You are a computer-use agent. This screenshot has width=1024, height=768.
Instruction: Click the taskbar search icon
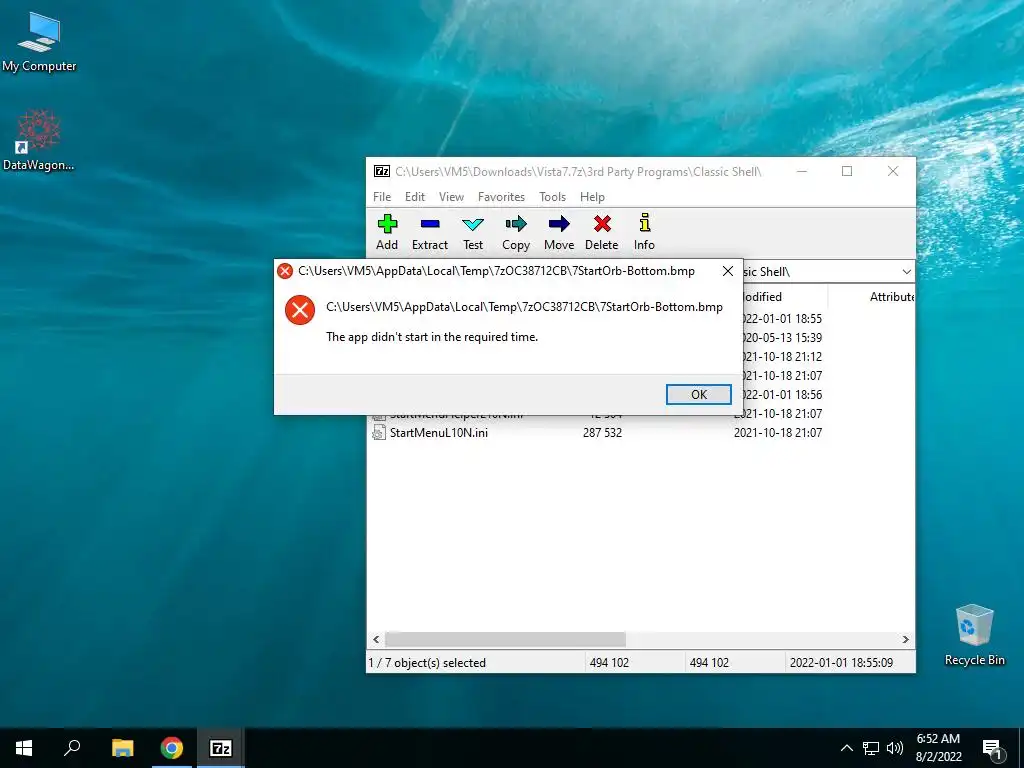click(72, 748)
